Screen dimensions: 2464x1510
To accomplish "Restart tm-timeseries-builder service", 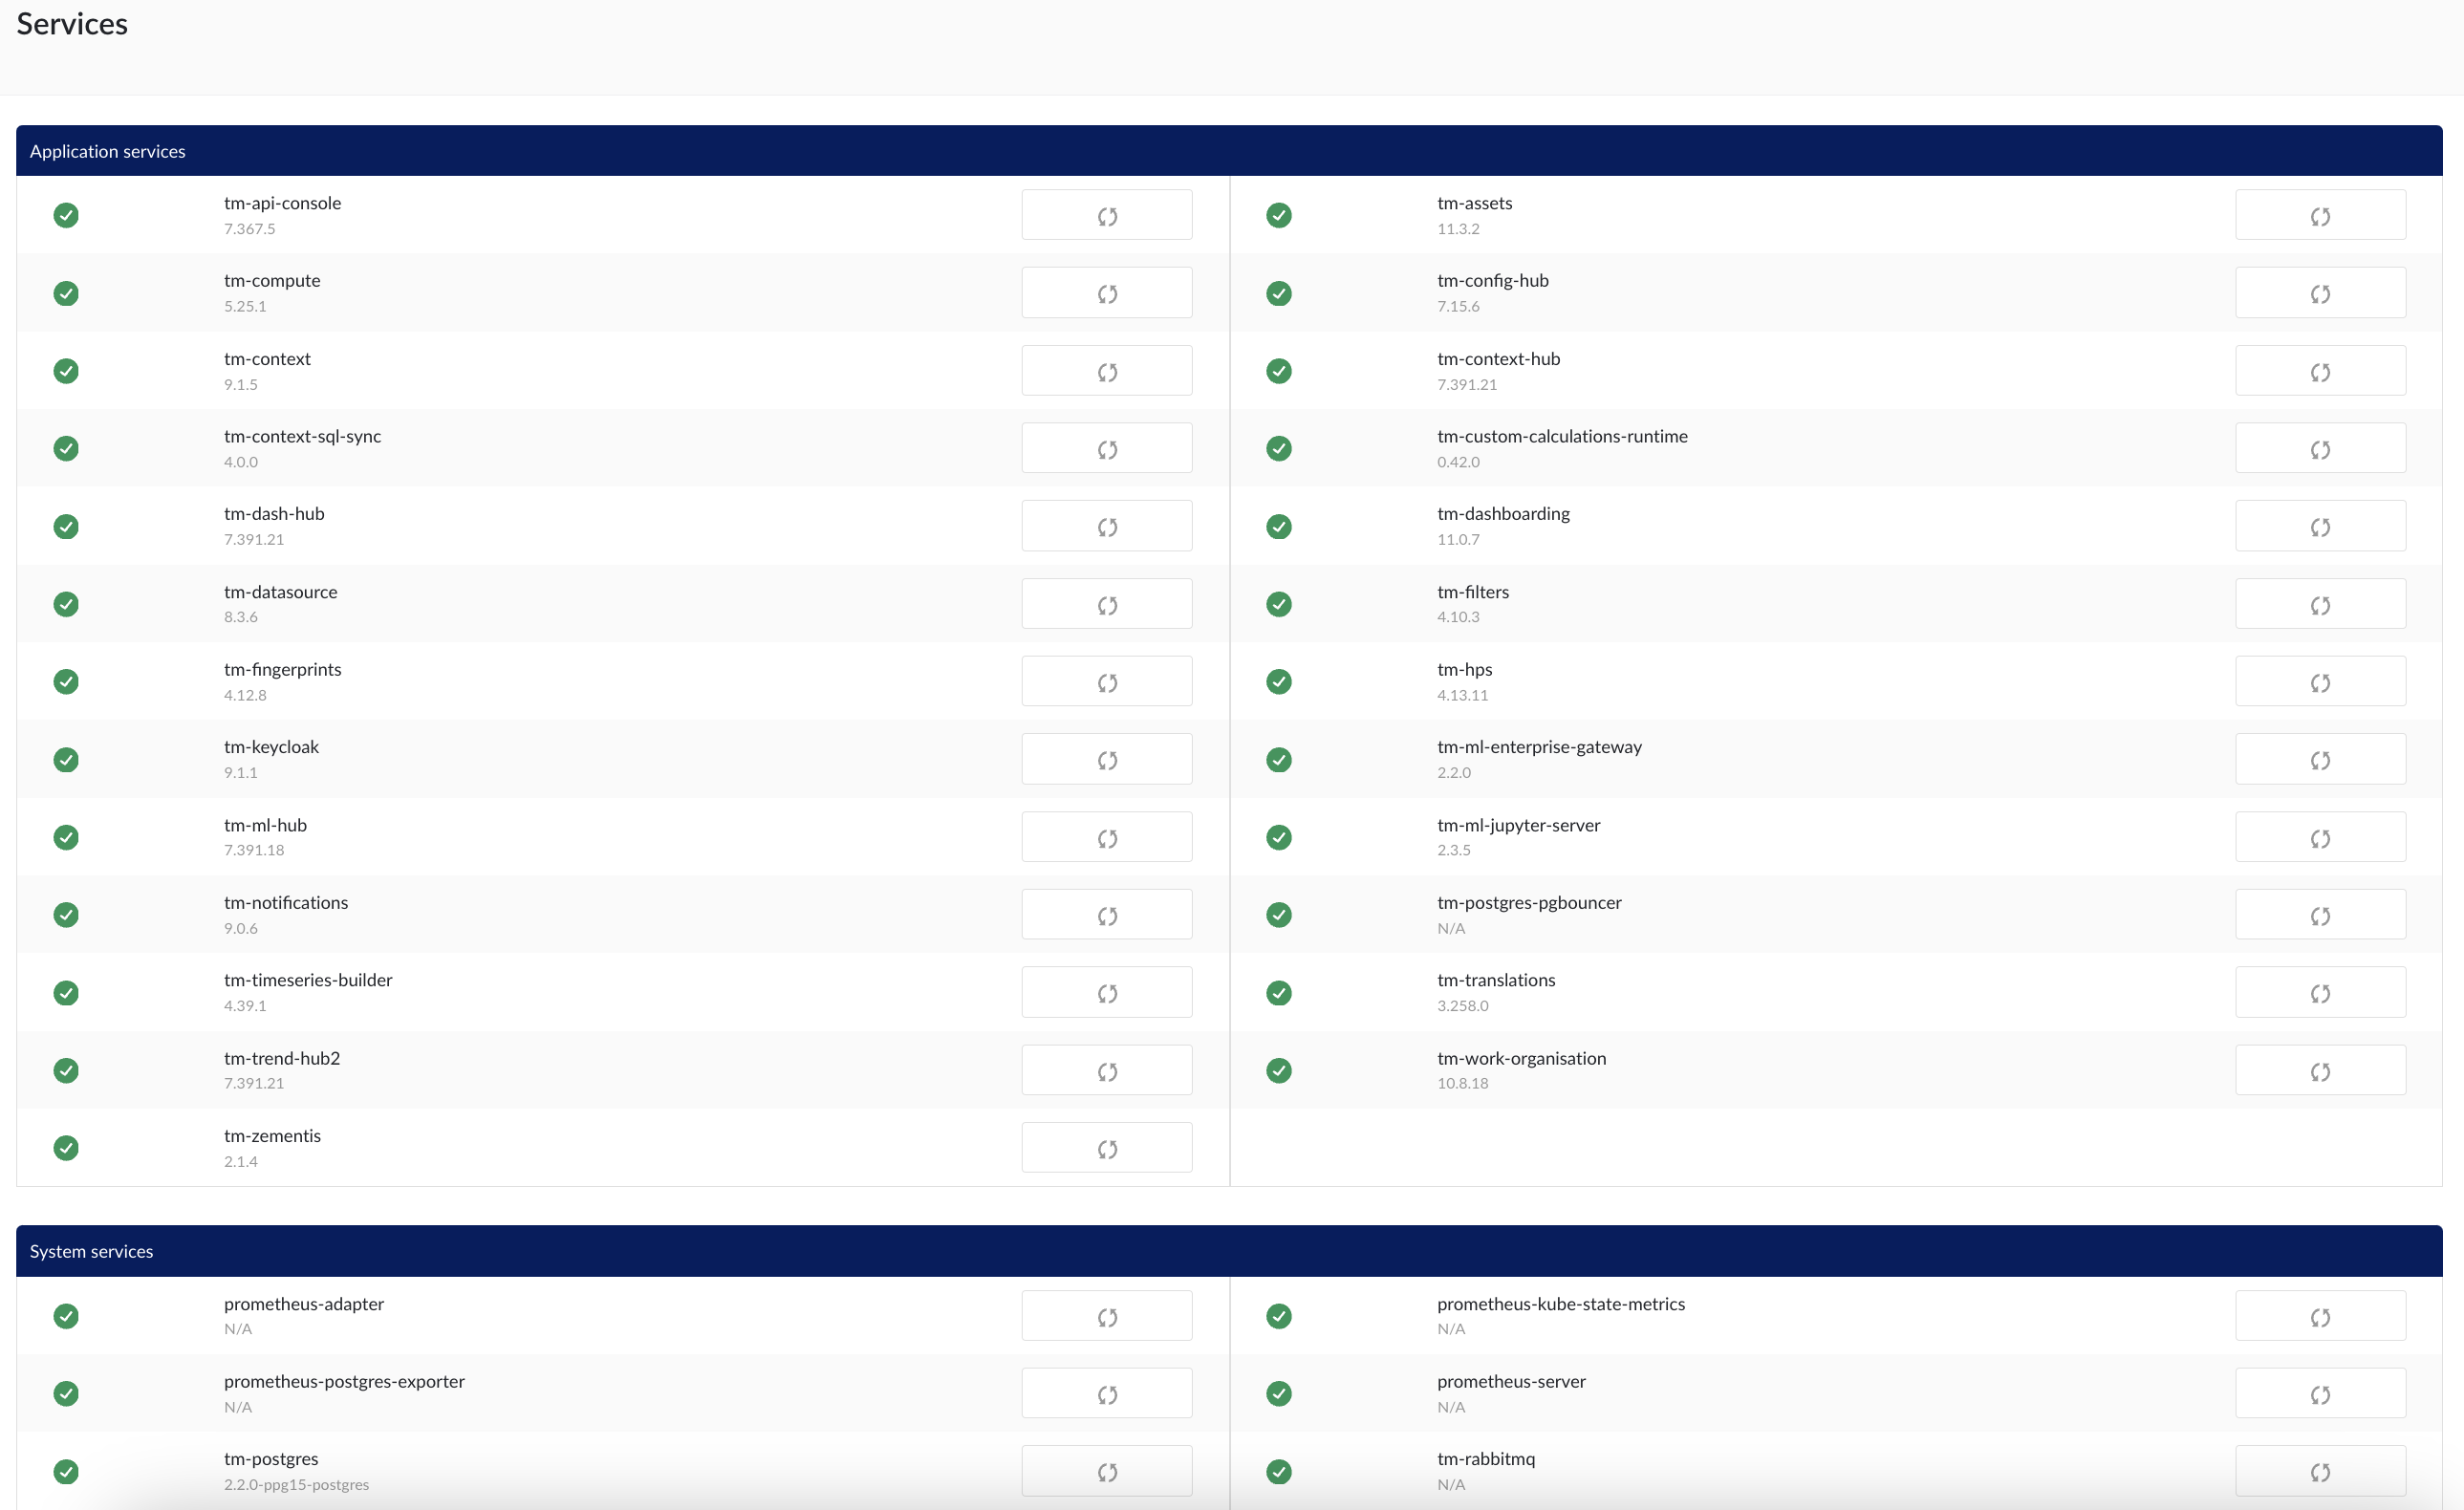I will (x=1106, y=992).
